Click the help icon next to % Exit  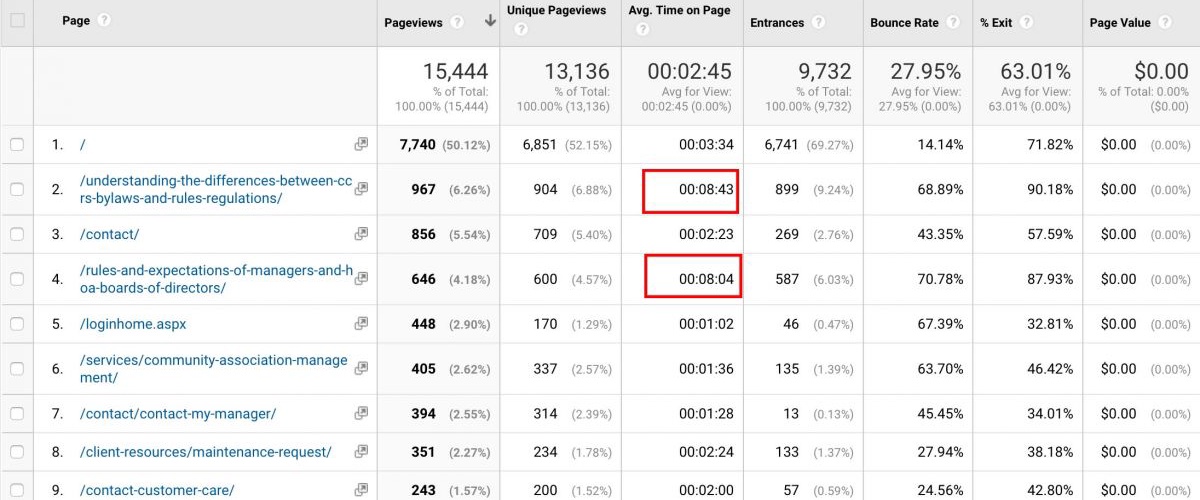(x=1027, y=22)
